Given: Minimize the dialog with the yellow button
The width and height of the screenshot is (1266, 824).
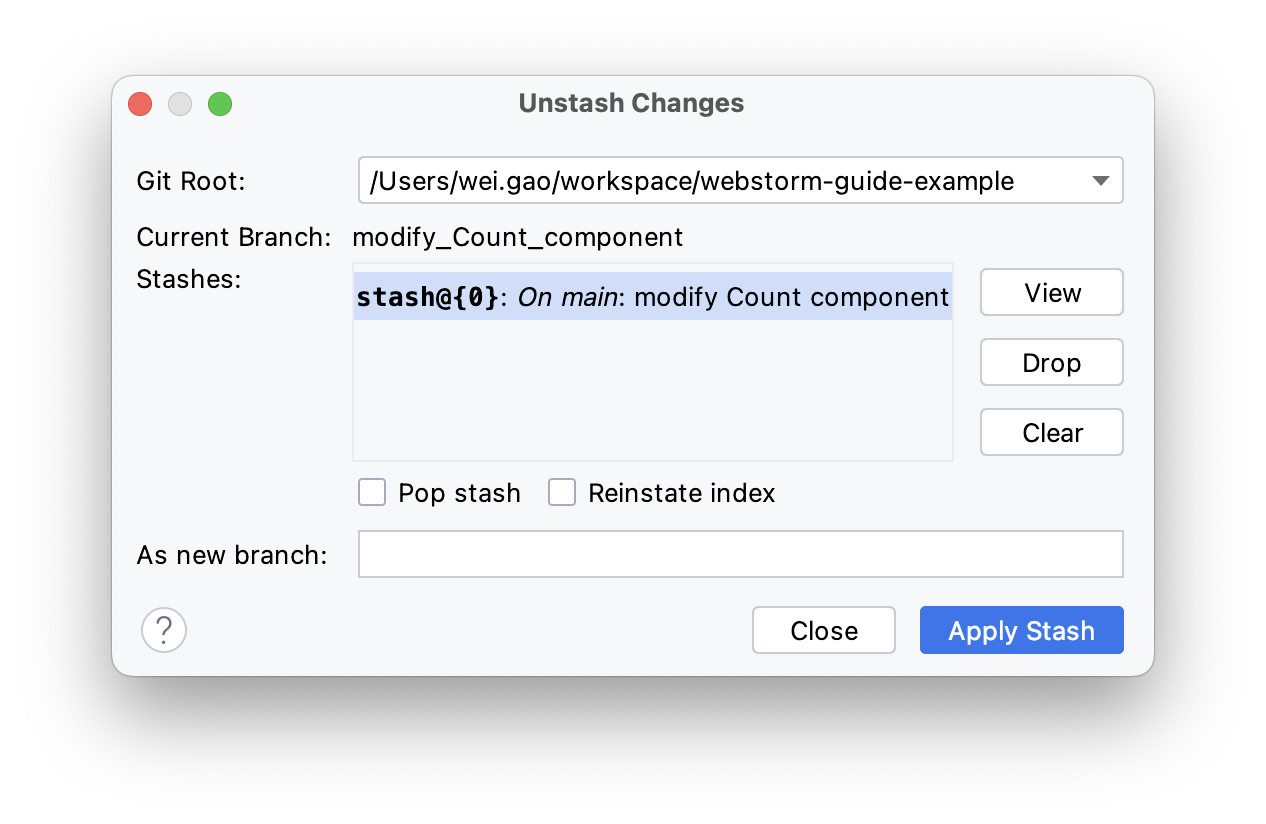Looking at the screenshot, I should (179, 103).
